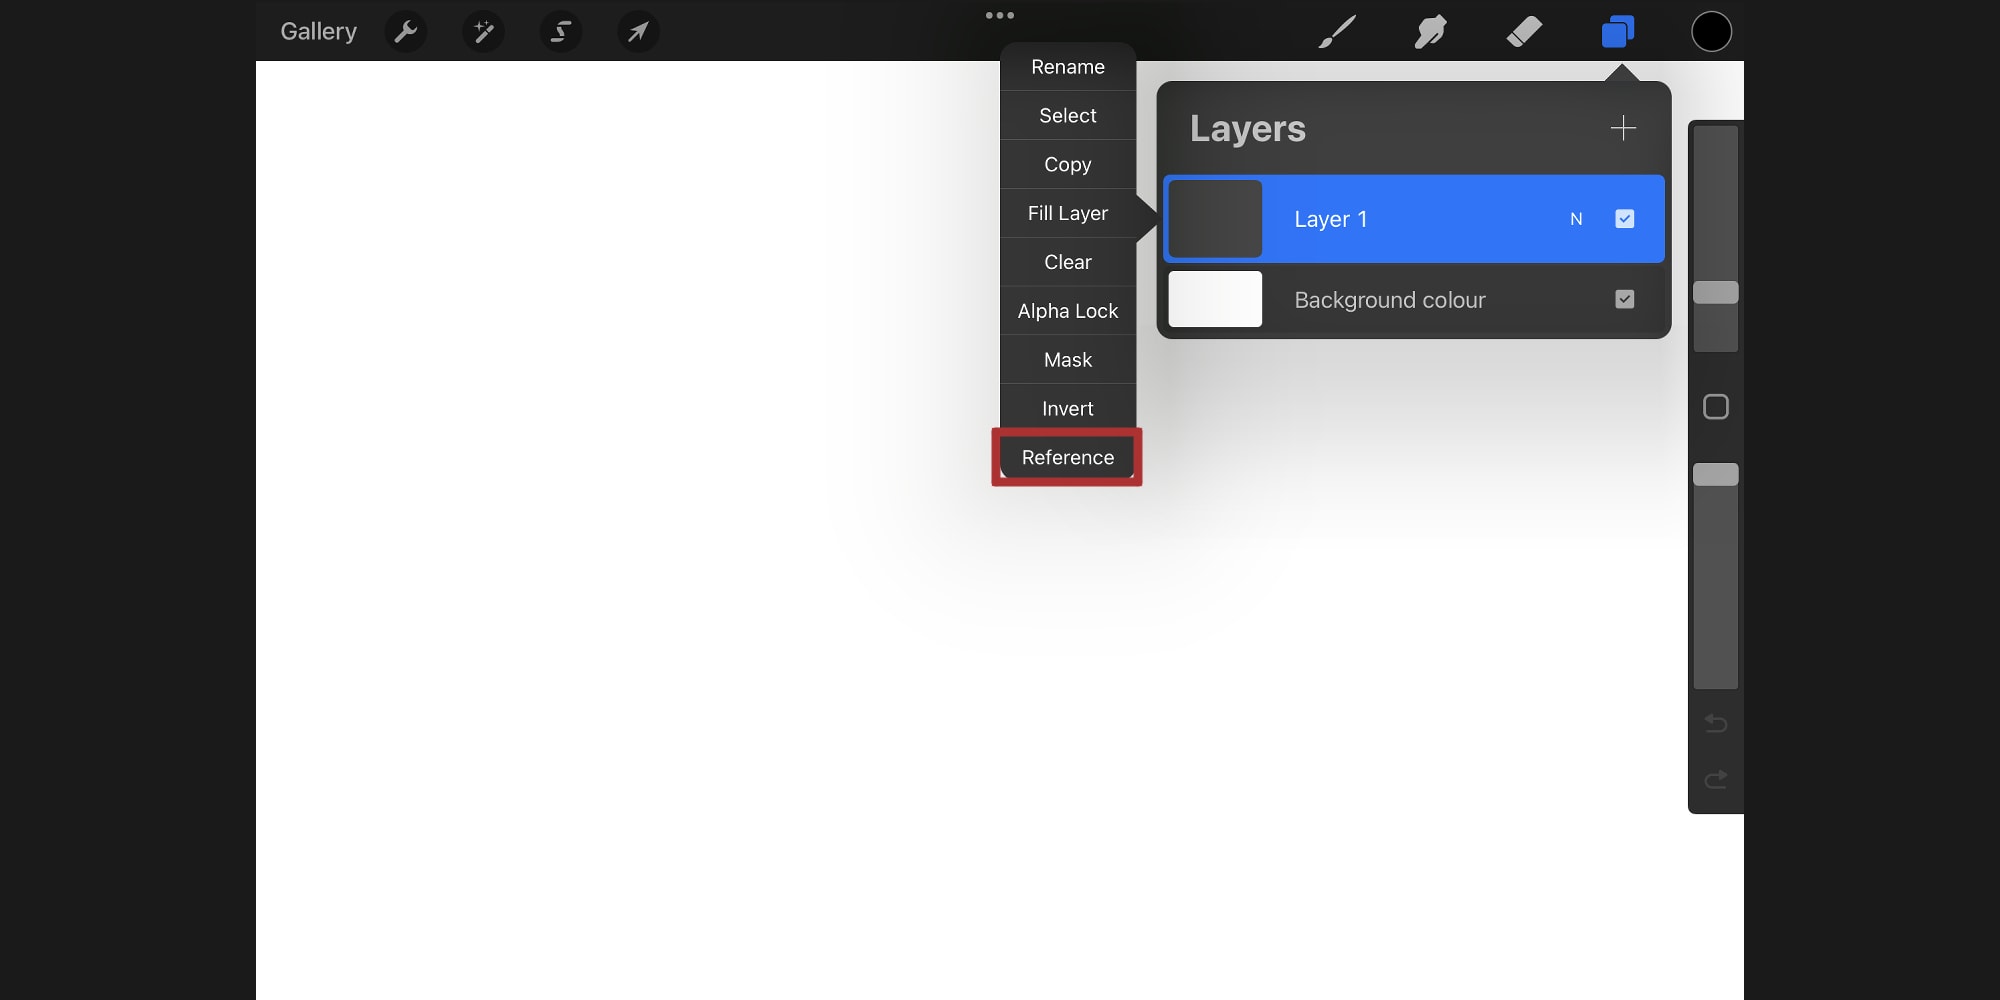
Task: Select the Smudge tool
Action: (1430, 31)
